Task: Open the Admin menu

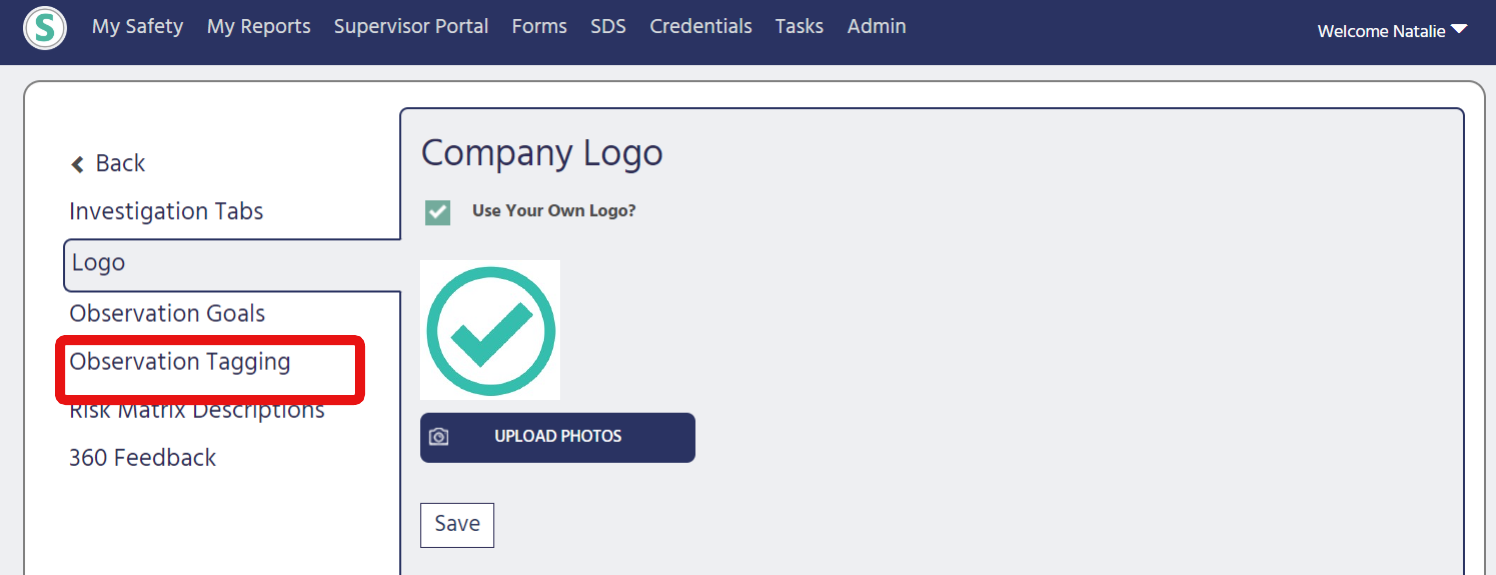Action: coord(876,27)
